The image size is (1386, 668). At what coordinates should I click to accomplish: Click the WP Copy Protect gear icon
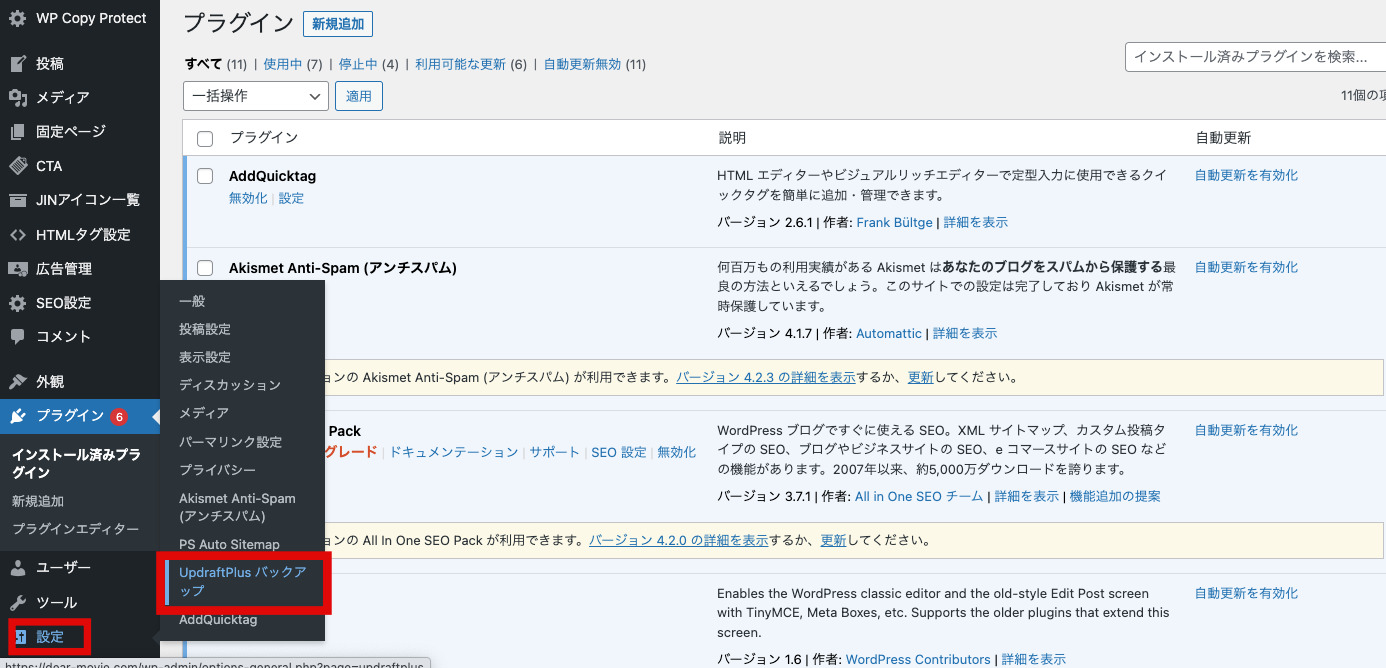[x=18, y=18]
